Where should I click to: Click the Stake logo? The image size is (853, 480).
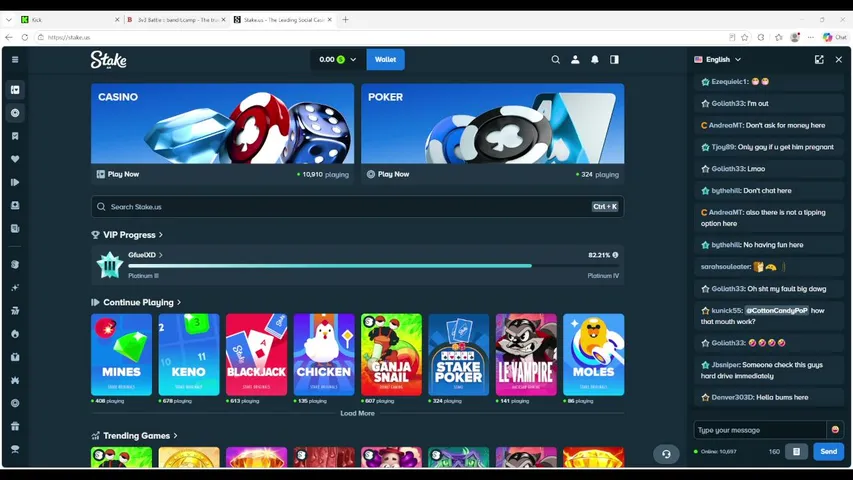click(x=108, y=59)
